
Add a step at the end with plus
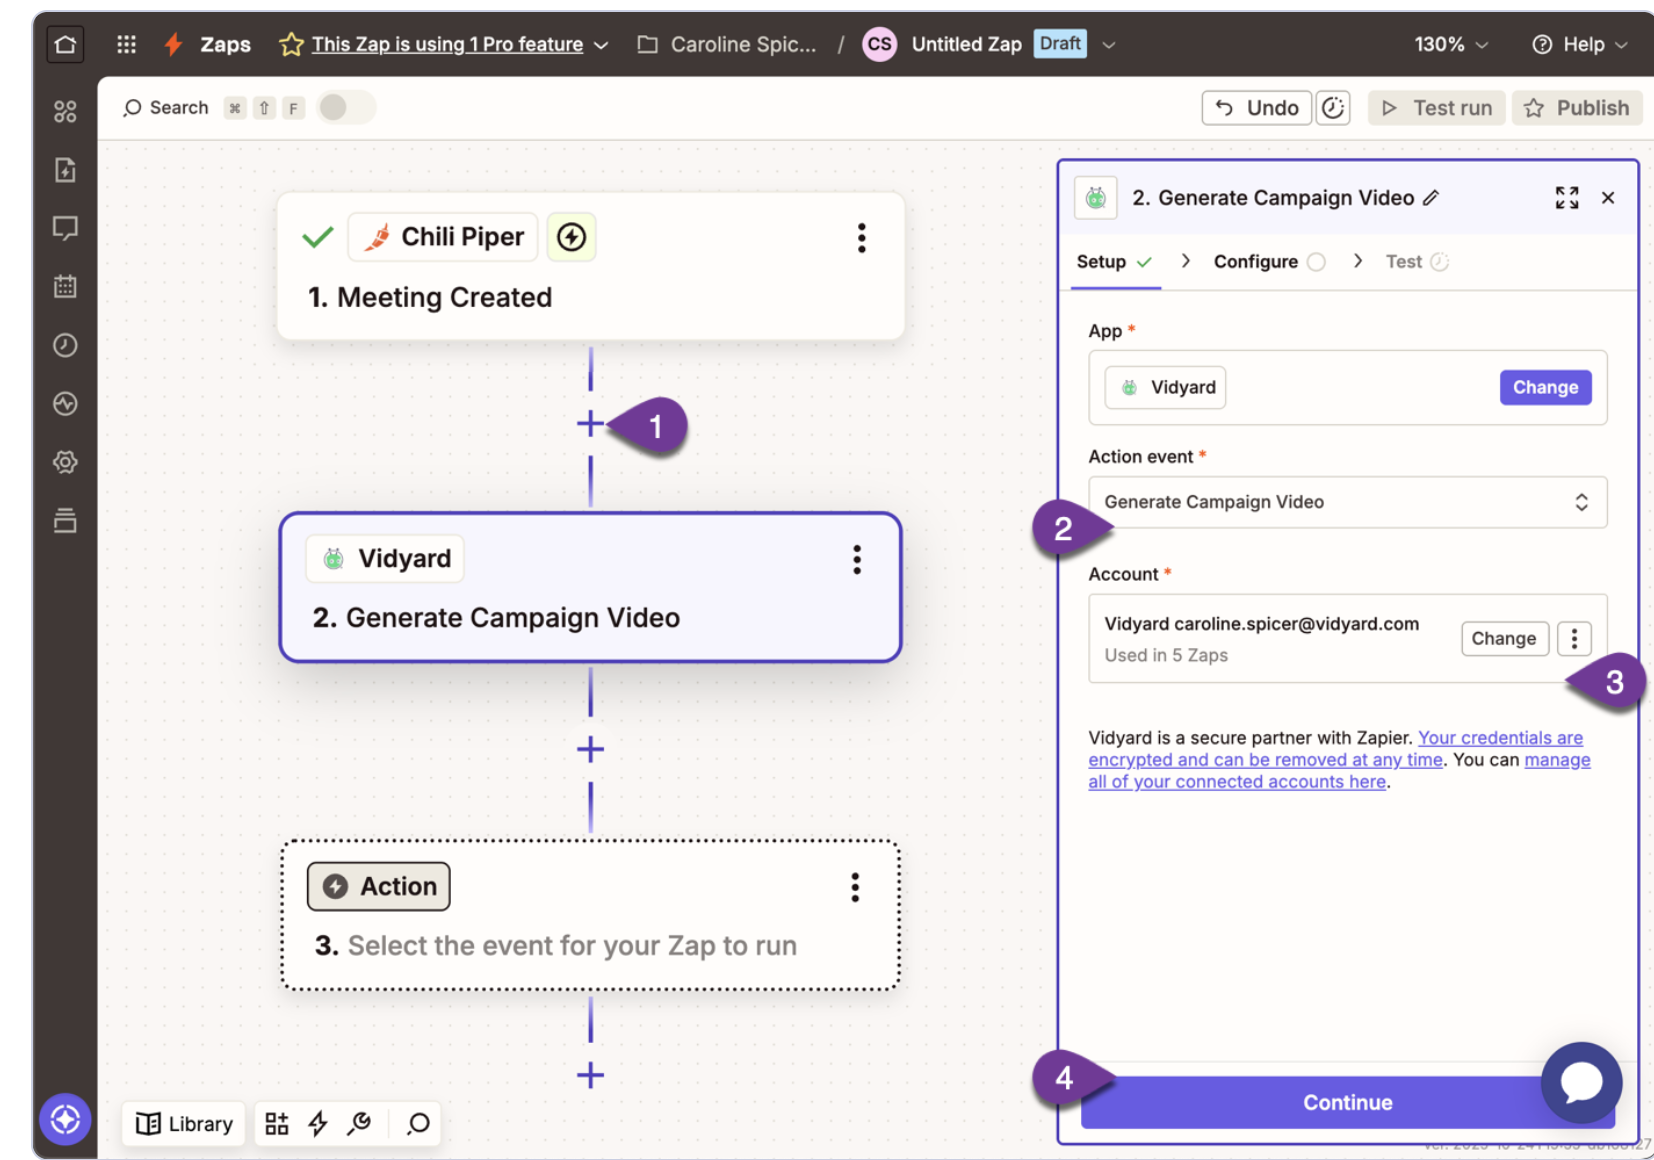click(x=590, y=1075)
